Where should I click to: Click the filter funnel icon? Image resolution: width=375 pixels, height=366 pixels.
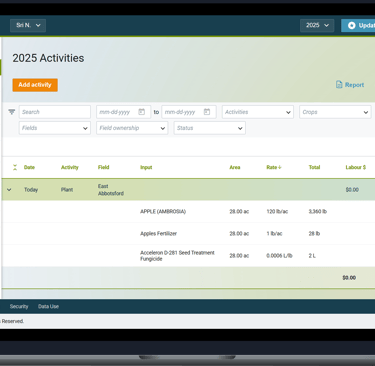(12, 112)
